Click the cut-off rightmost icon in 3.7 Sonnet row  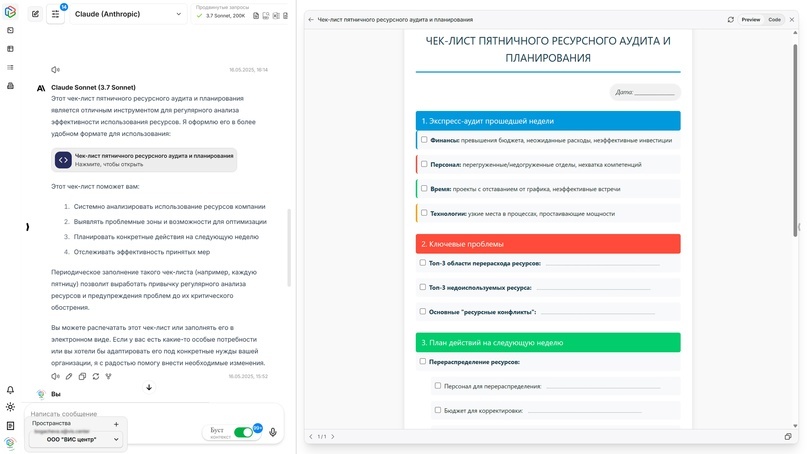pyautogui.click(x=286, y=16)
